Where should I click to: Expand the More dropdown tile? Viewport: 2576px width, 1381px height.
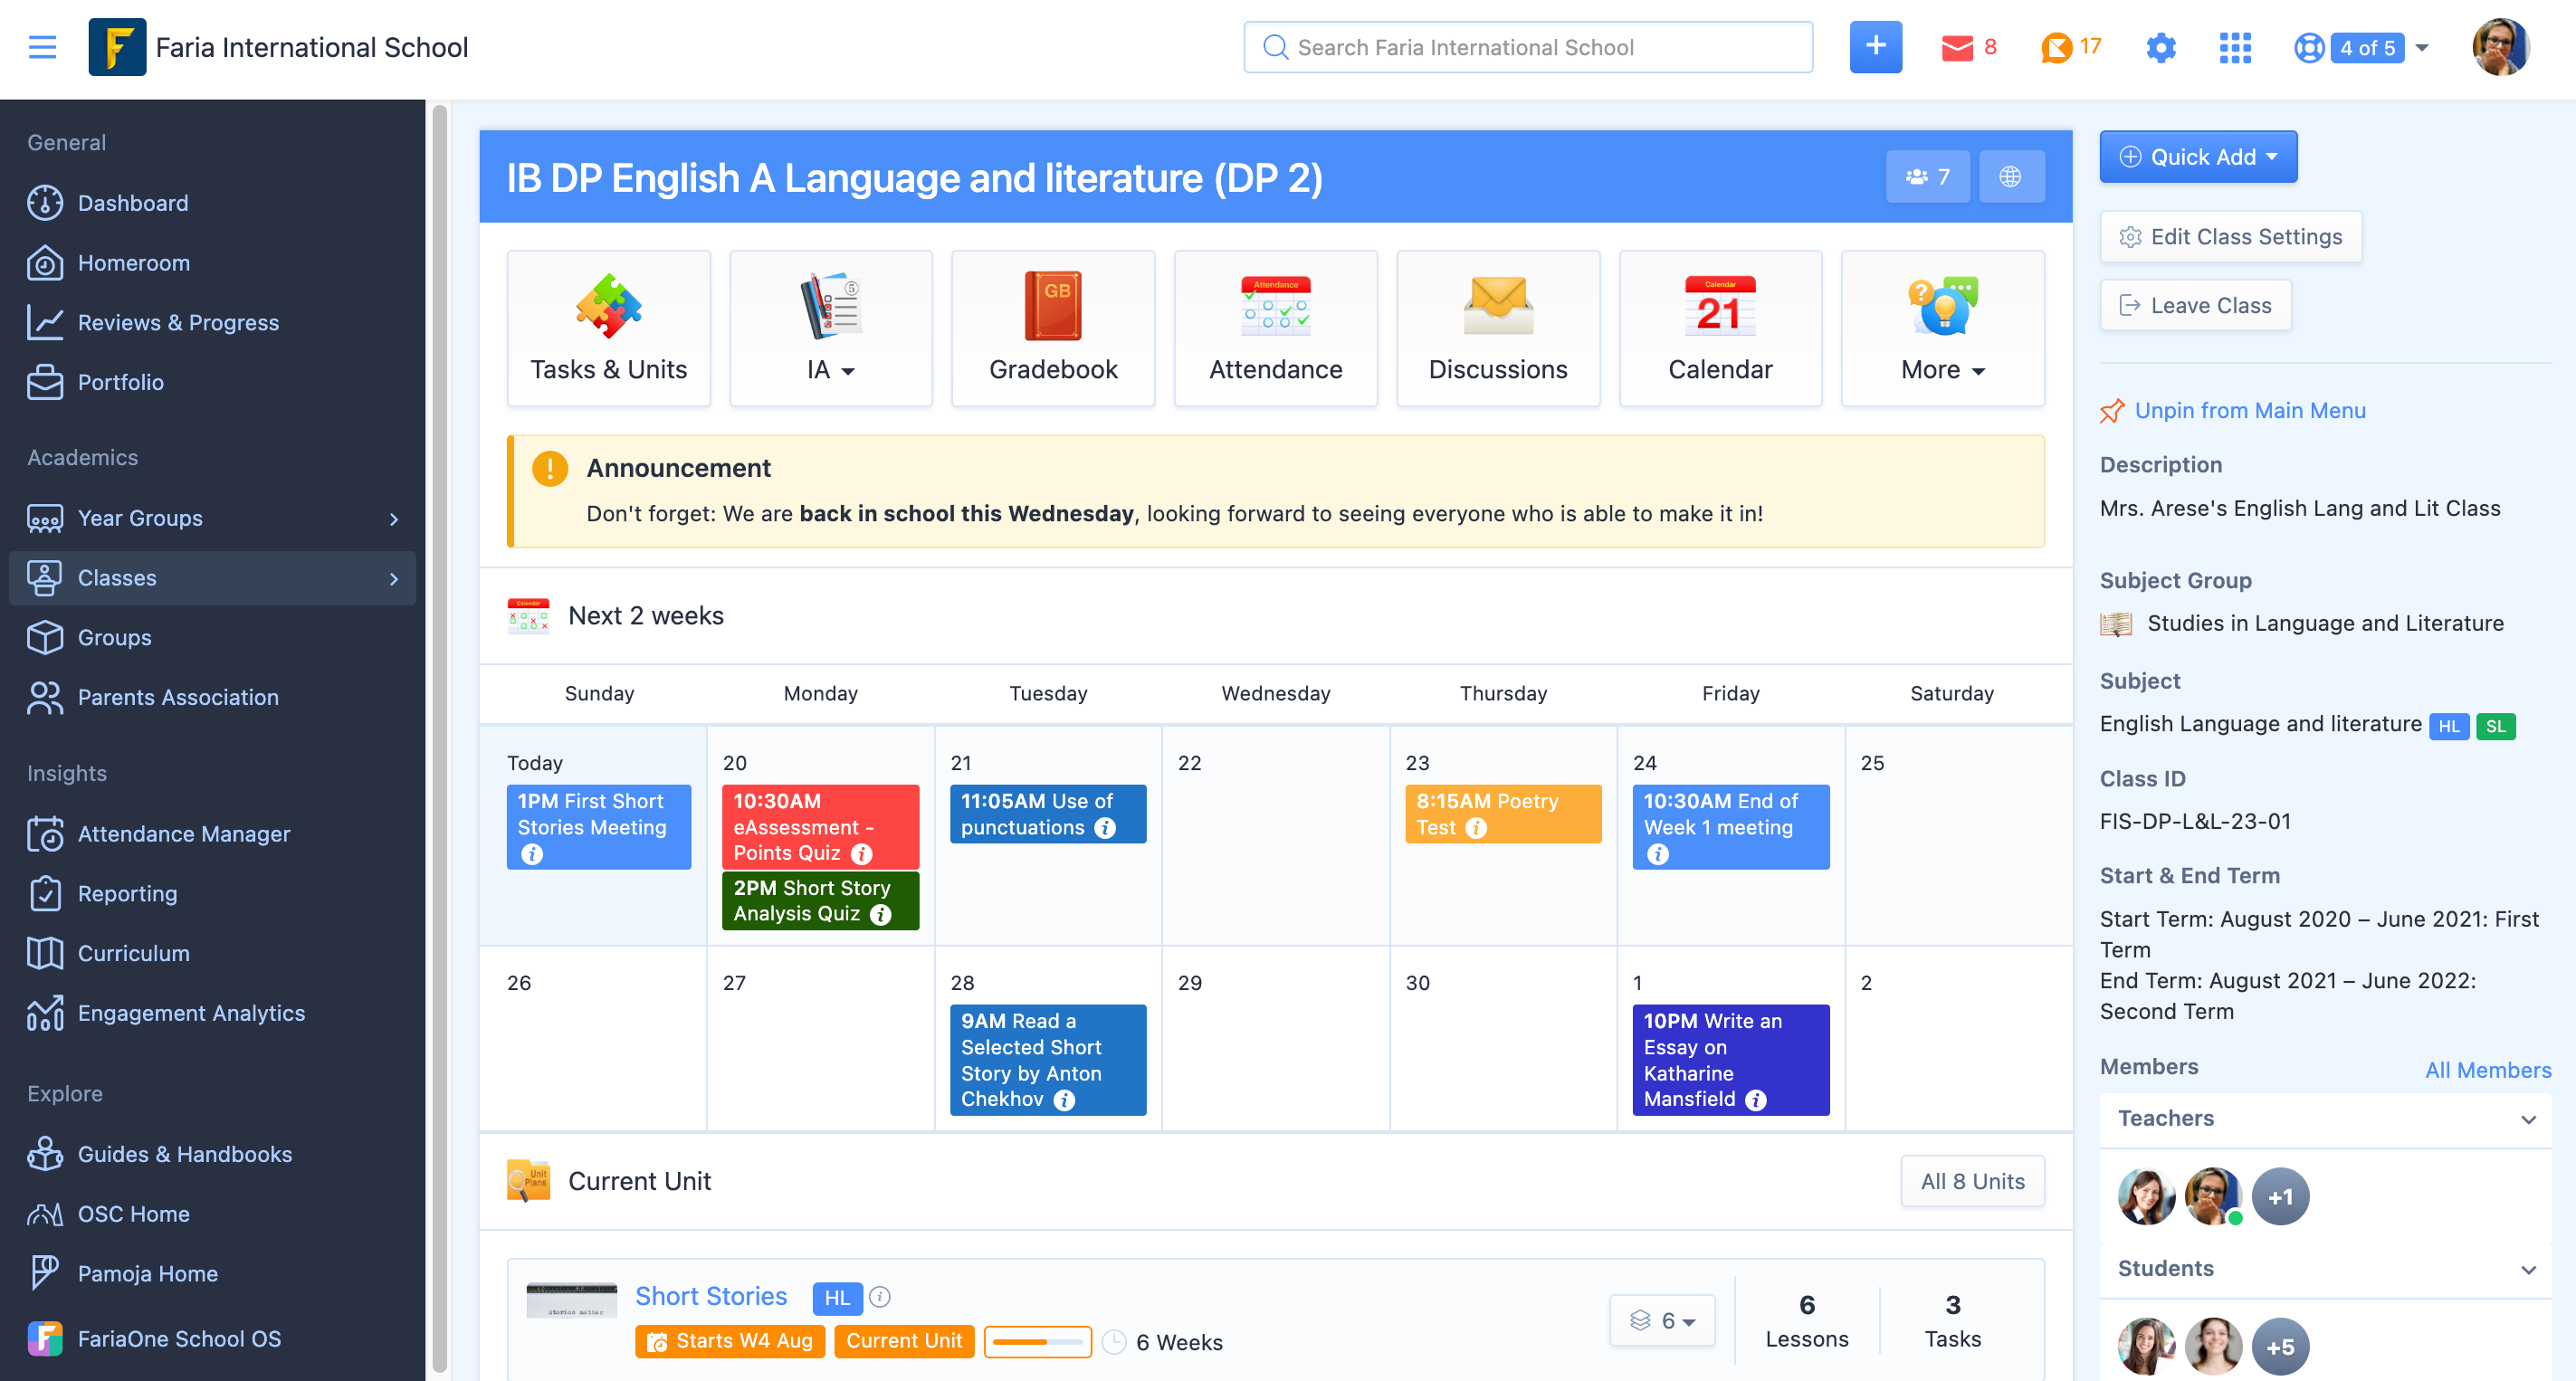point(1942,369)
